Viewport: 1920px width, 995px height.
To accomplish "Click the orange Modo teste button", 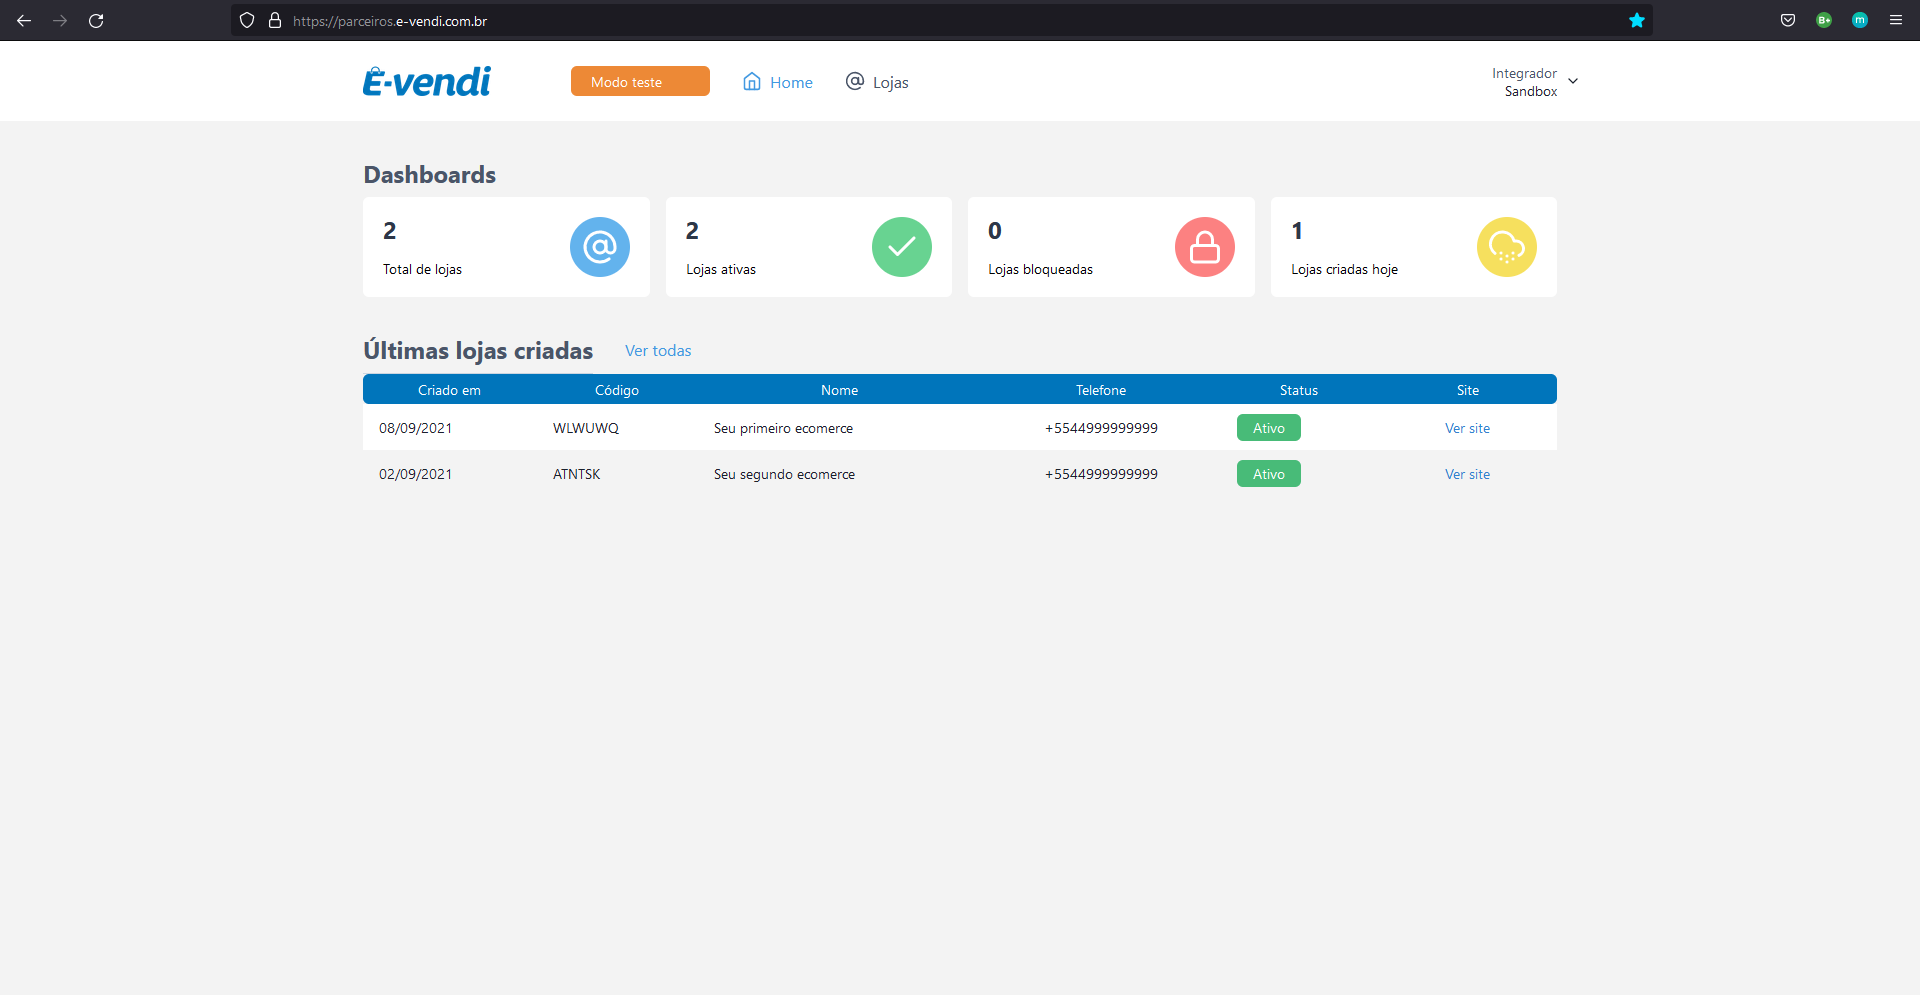I will click(640, 81).
